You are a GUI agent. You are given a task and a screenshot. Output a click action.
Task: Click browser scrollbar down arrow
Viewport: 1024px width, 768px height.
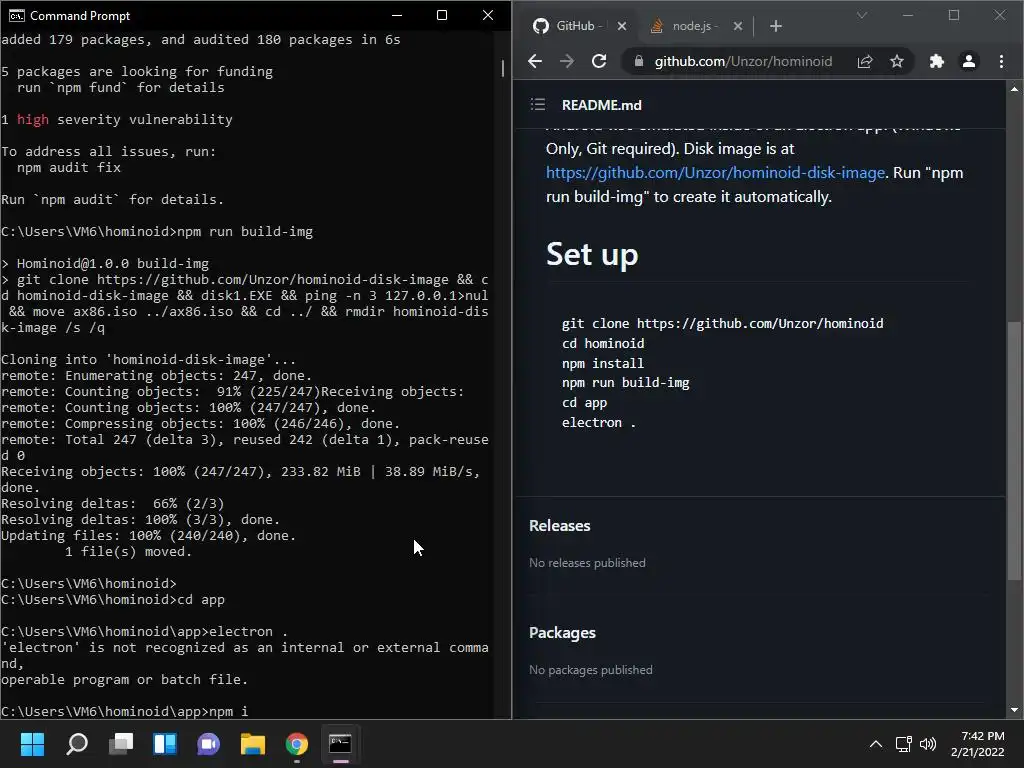point(1014,710)
